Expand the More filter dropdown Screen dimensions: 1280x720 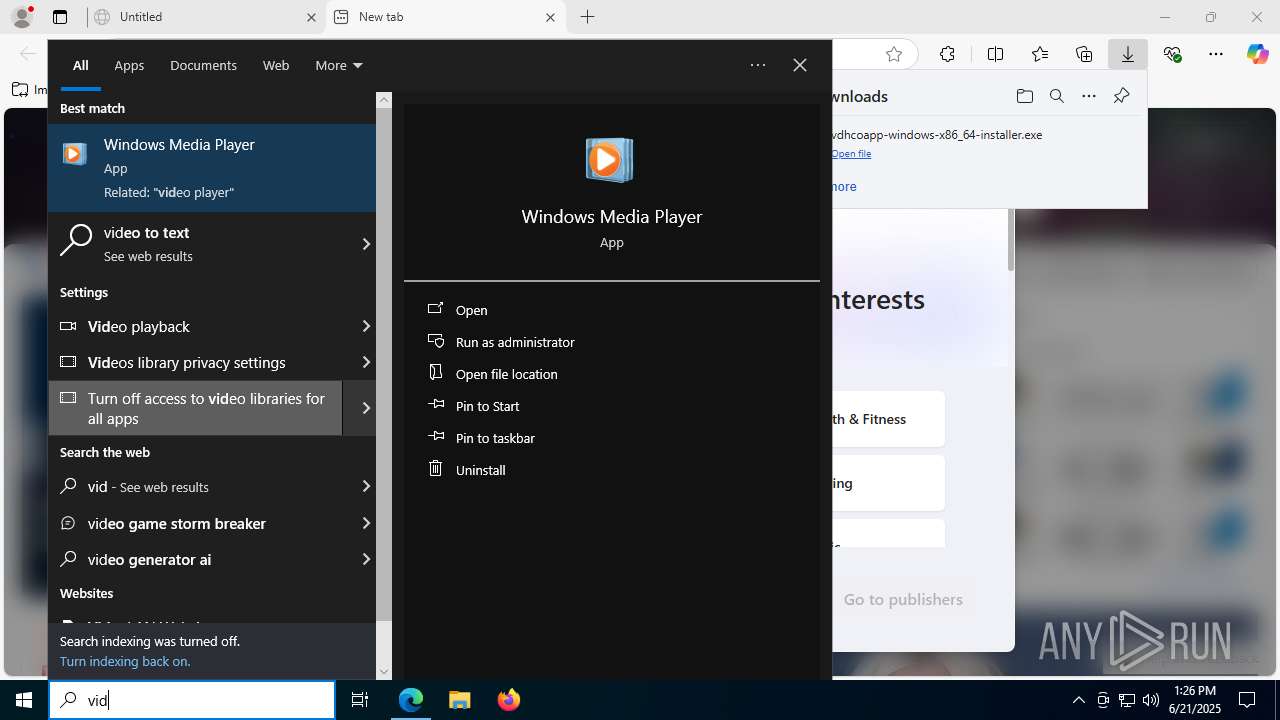(x=339, y=65)
